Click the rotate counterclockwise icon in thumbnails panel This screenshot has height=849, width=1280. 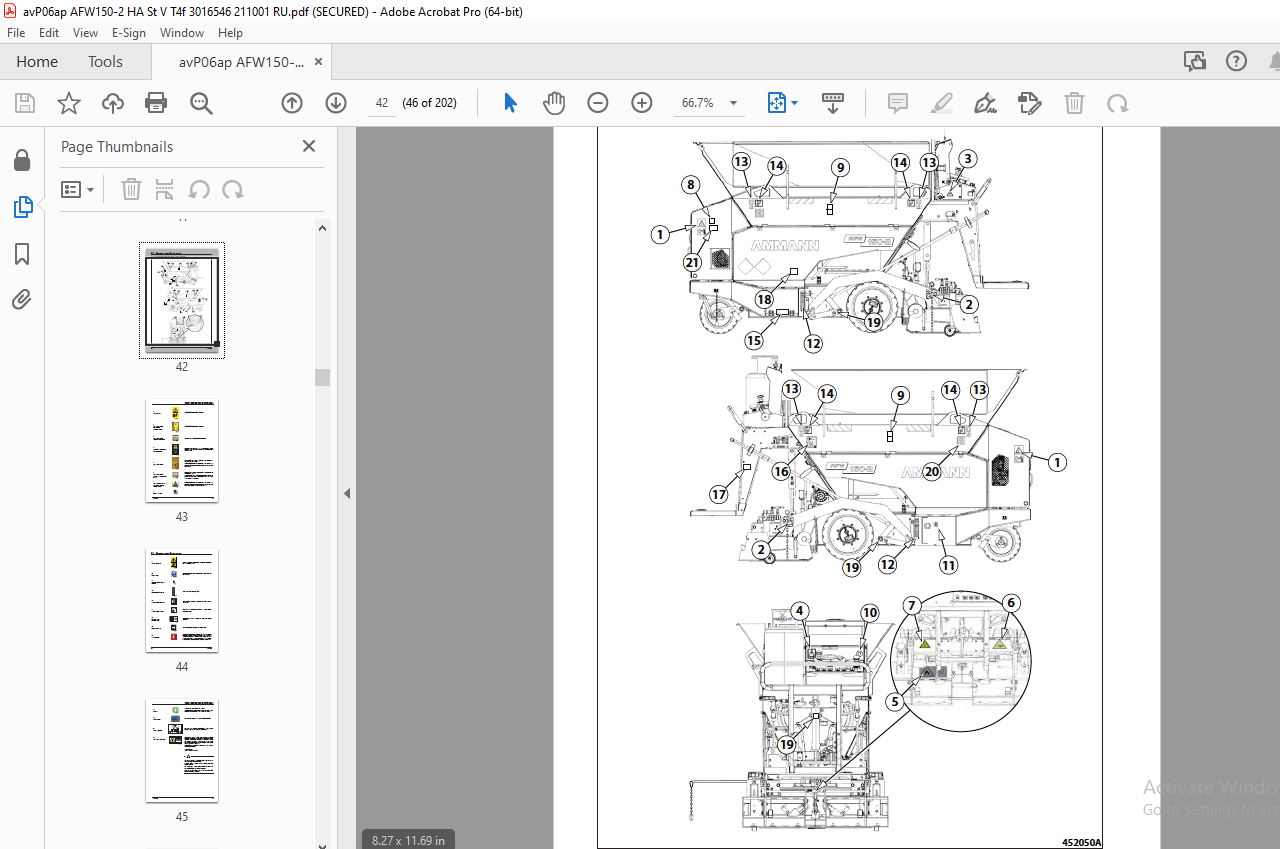[199, 189]
